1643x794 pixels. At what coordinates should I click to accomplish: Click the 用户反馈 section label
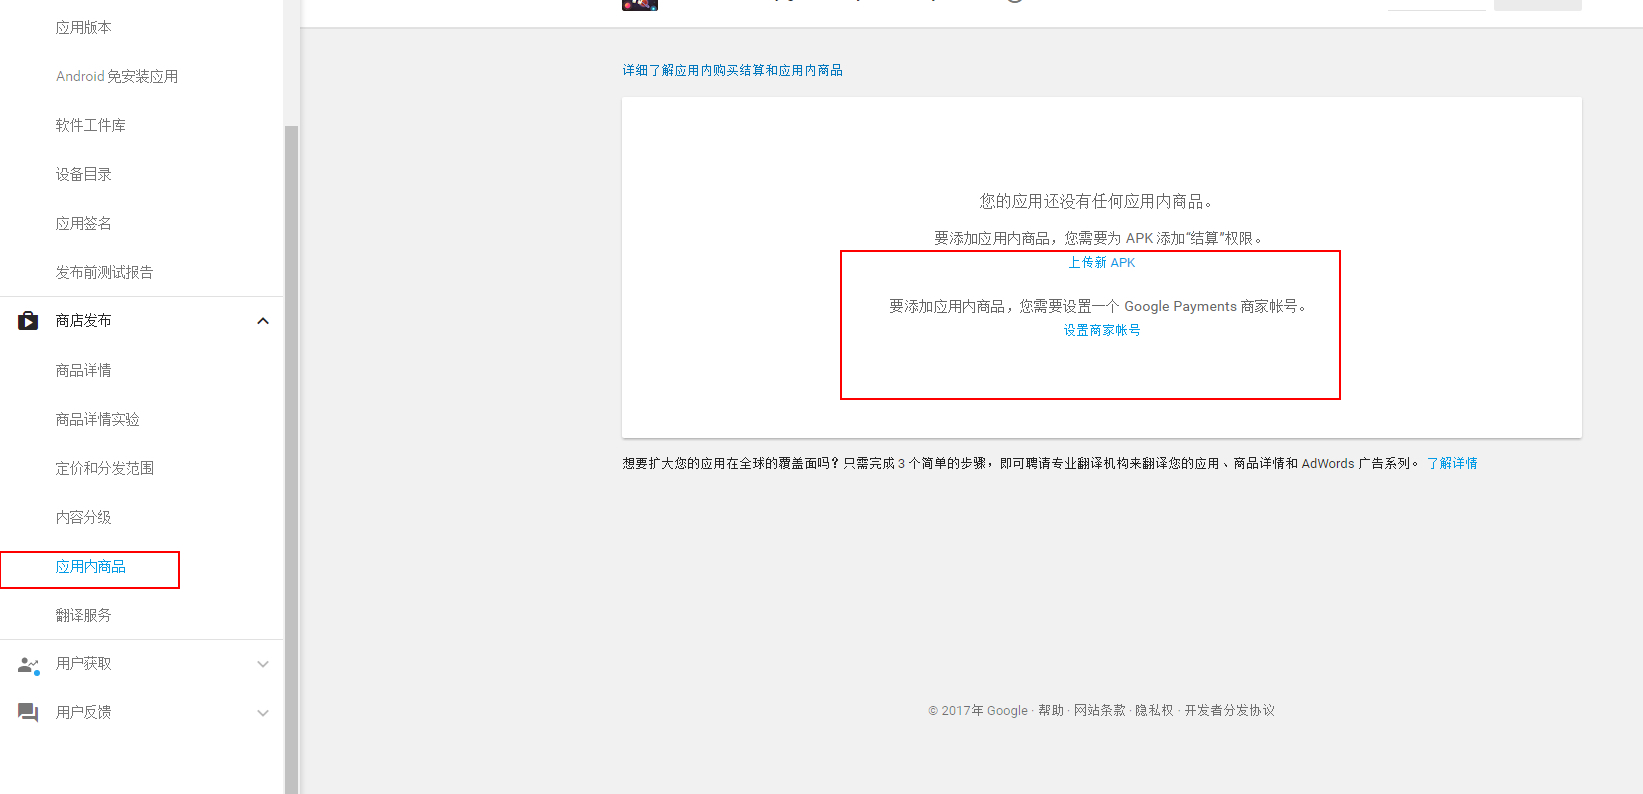(84, 712)
